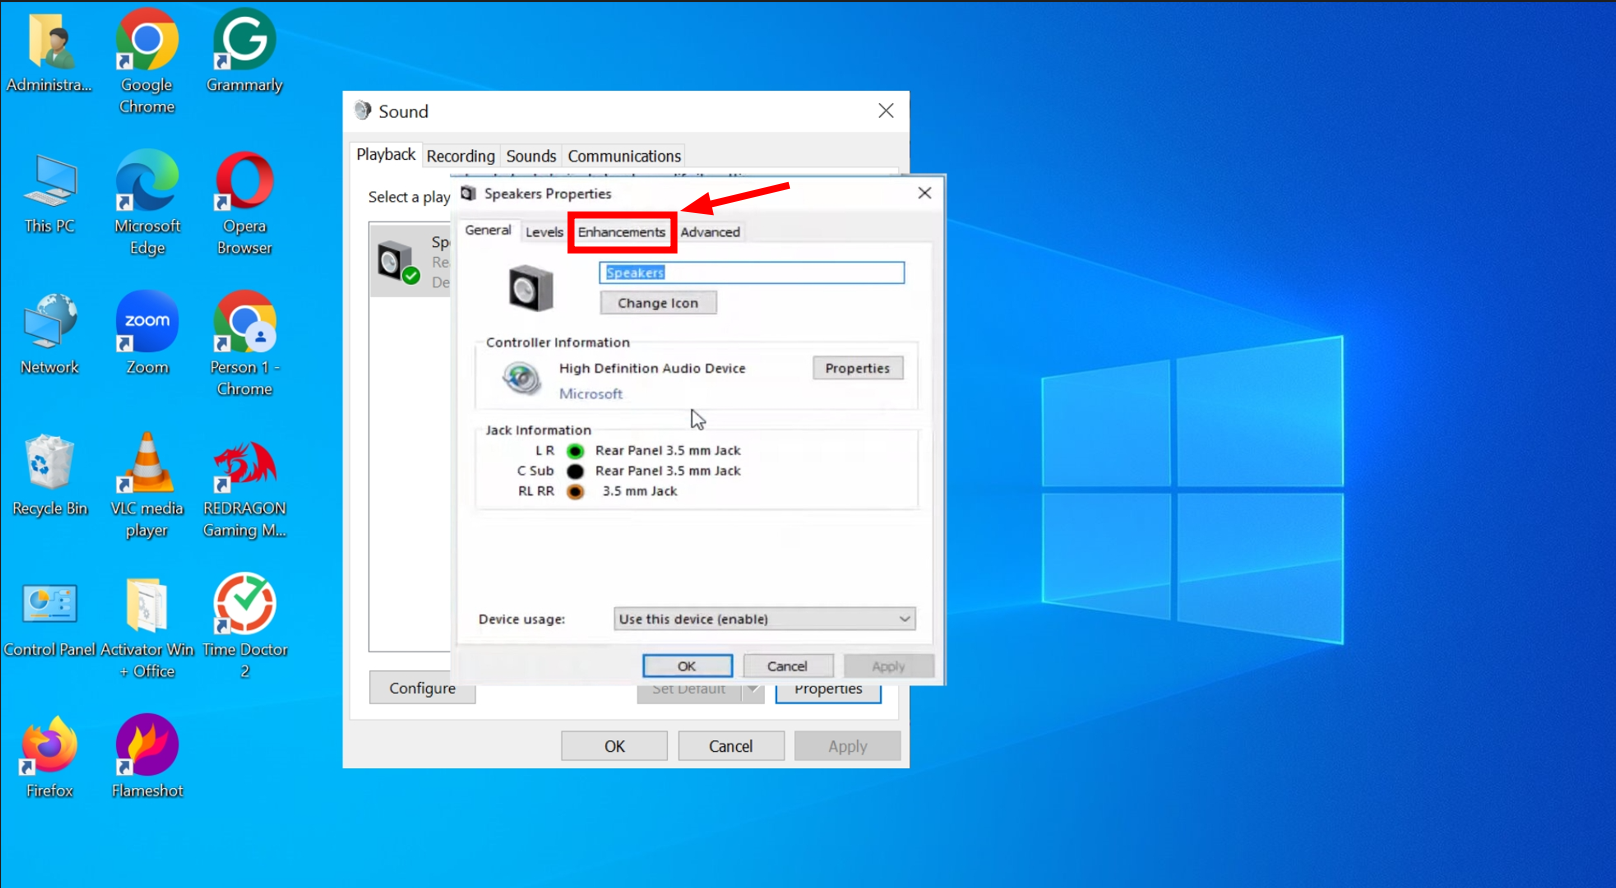Launch VLC media player shortcut

147,487
